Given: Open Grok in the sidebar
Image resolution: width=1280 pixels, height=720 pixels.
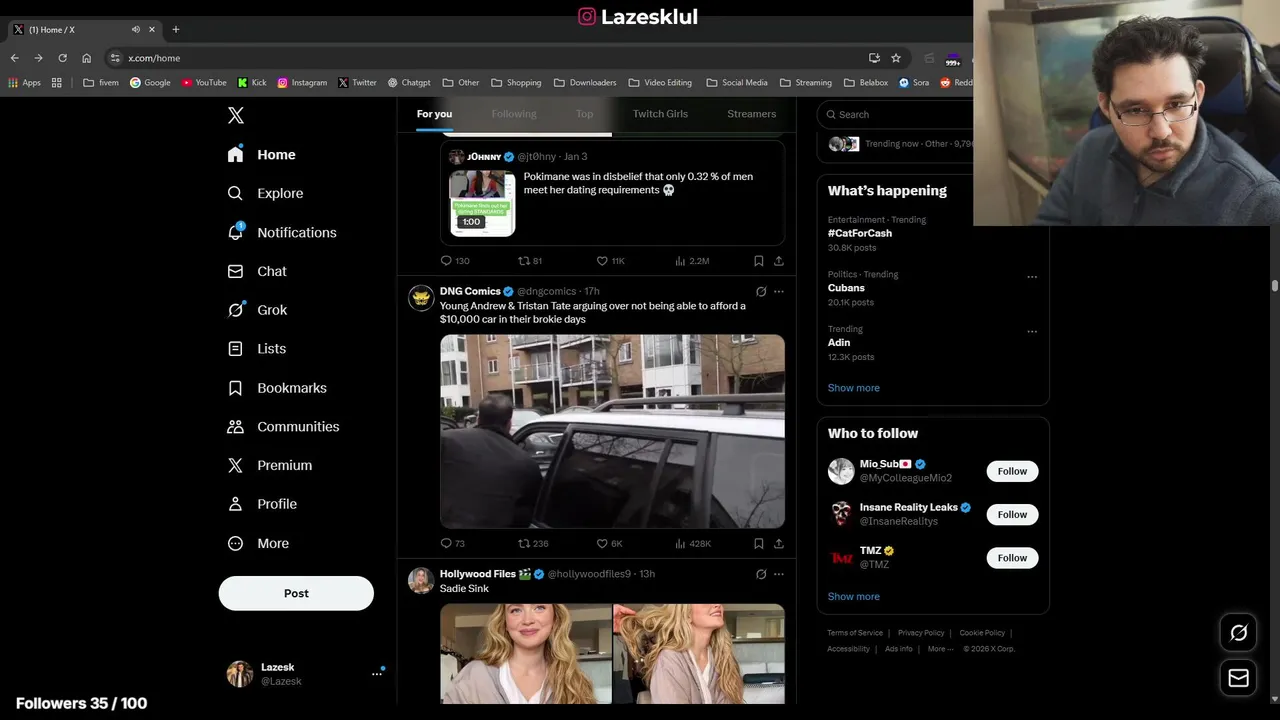Looking at the screenshot, I should pos(258,310).
